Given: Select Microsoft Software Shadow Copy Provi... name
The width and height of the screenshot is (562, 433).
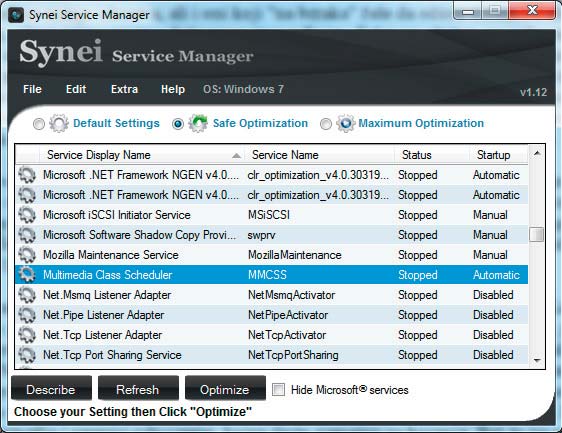Looking at the screenshot, I should pos(139,235).
